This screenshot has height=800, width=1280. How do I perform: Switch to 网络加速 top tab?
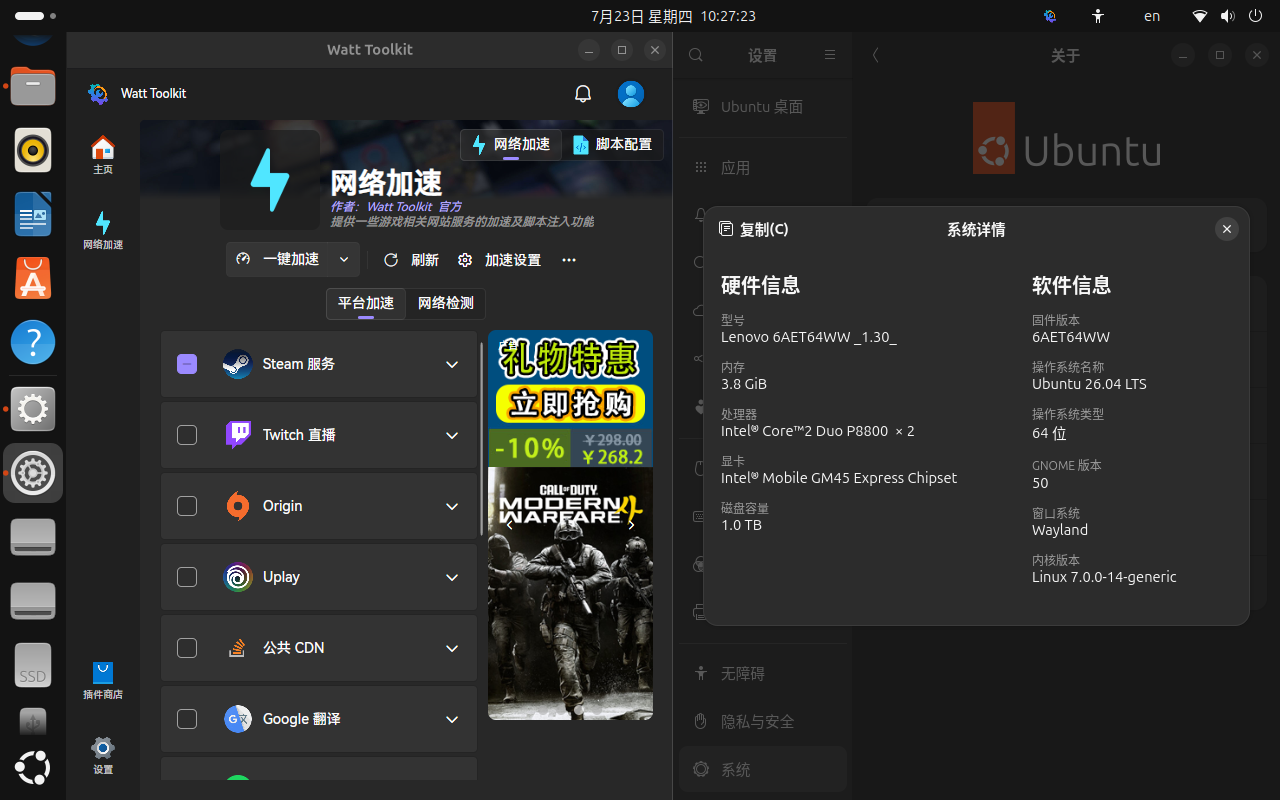click(511, 144)
